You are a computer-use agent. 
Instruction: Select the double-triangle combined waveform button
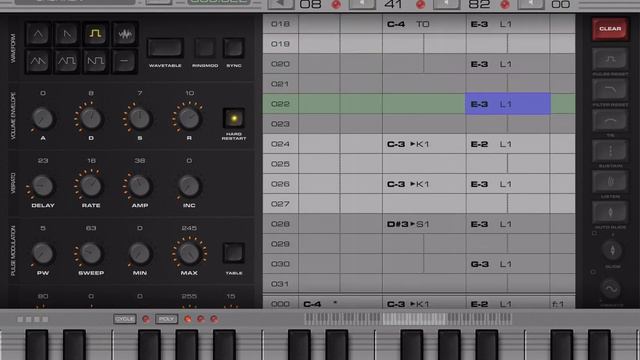(38, 61)
